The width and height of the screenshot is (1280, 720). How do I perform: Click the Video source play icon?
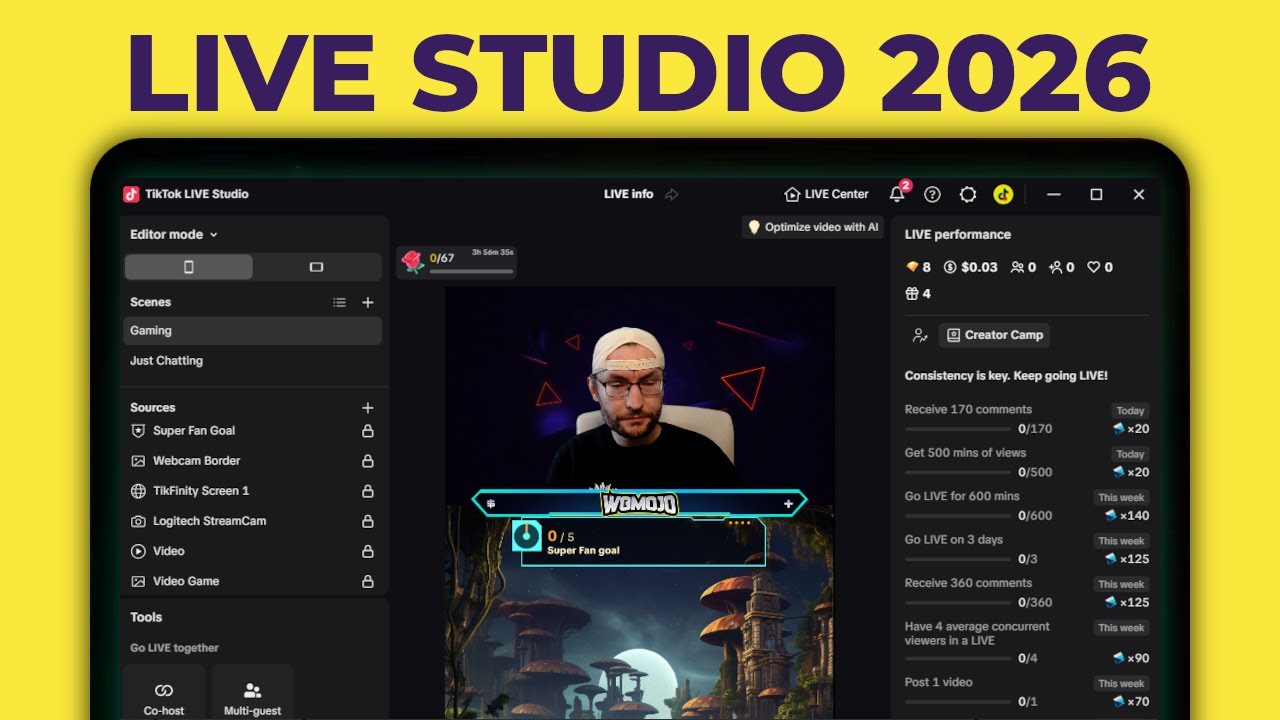(138, 551)
